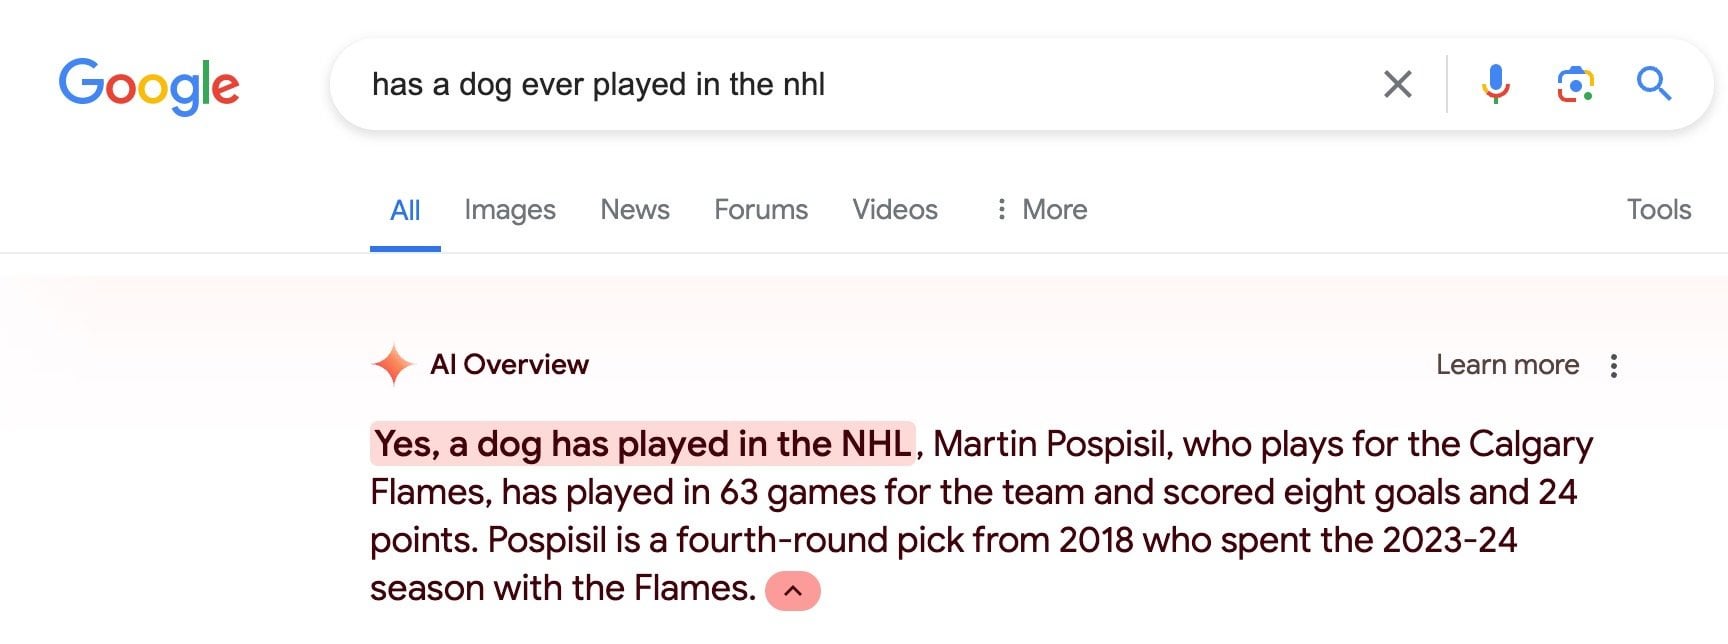Click the AI Overview sparkle icon
Viewport: 1728px width, 644px height.
pyautogui.click(x=393, y=364)
